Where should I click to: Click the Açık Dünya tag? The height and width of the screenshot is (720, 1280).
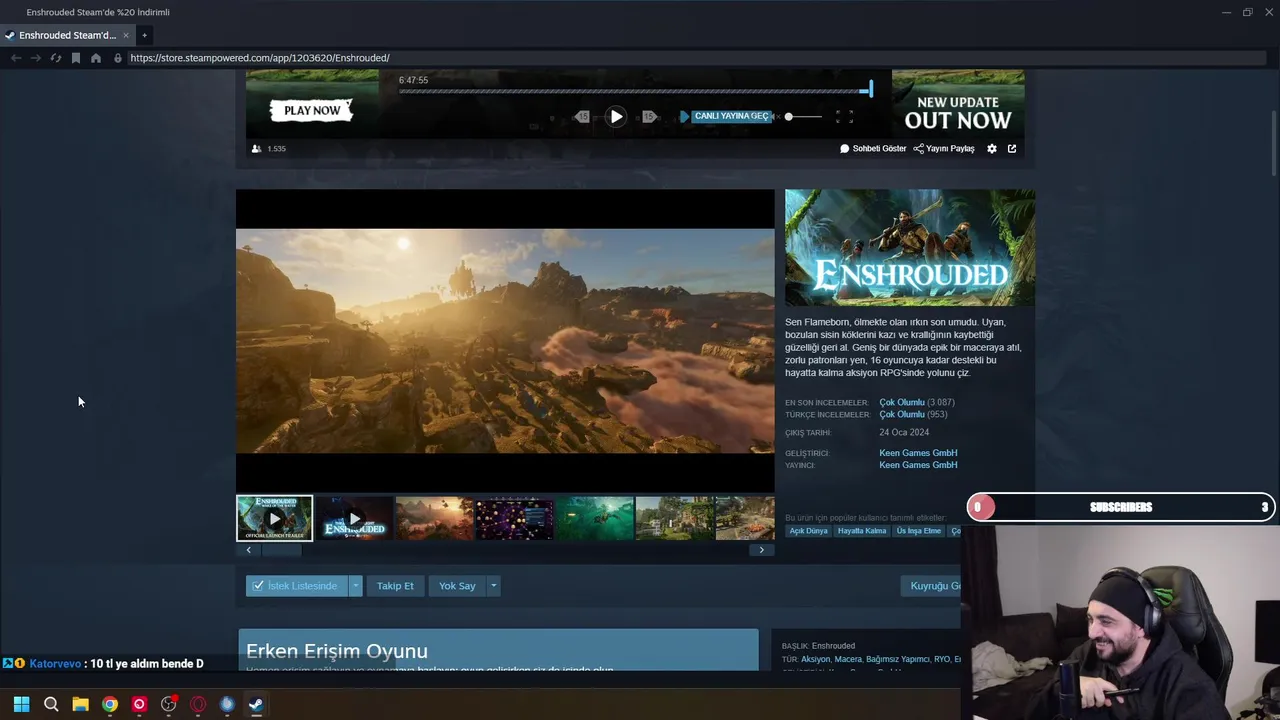[x=809, y=531]
